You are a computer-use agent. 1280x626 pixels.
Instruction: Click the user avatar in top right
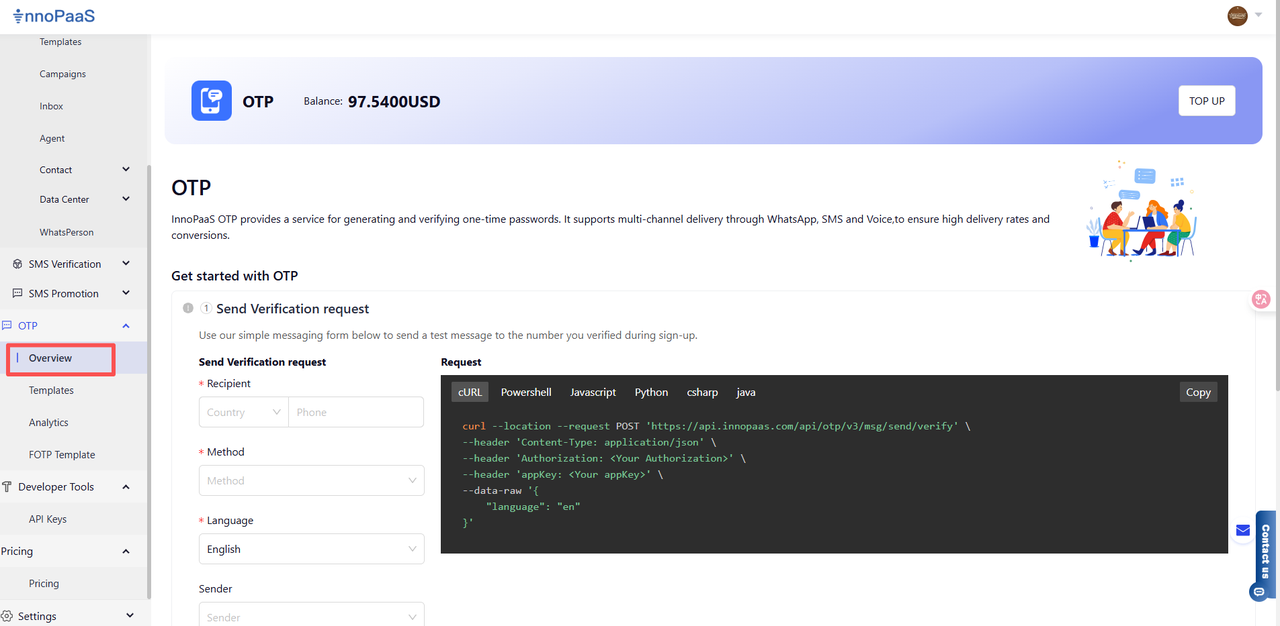1237,16
